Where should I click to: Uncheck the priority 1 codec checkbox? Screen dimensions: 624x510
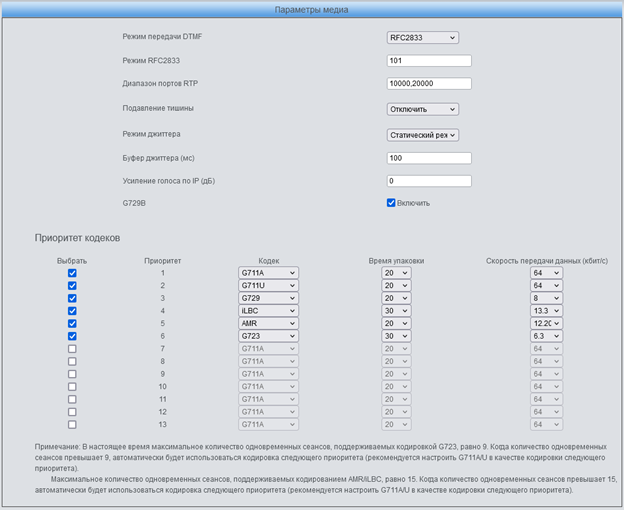click(72, 273)
